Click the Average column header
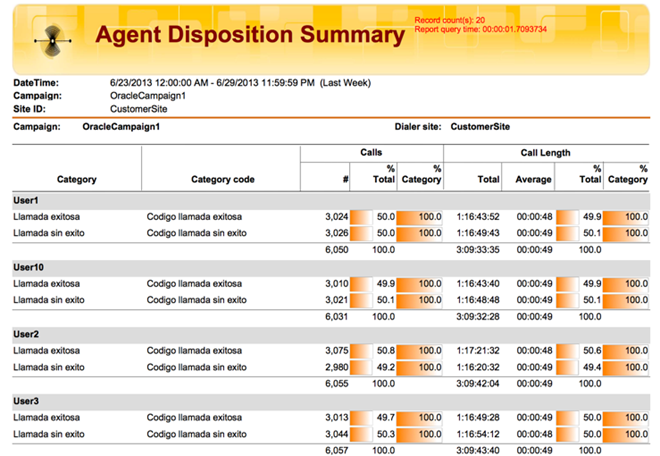Viewport: 660px width, 456px height. tap(534, 179)
